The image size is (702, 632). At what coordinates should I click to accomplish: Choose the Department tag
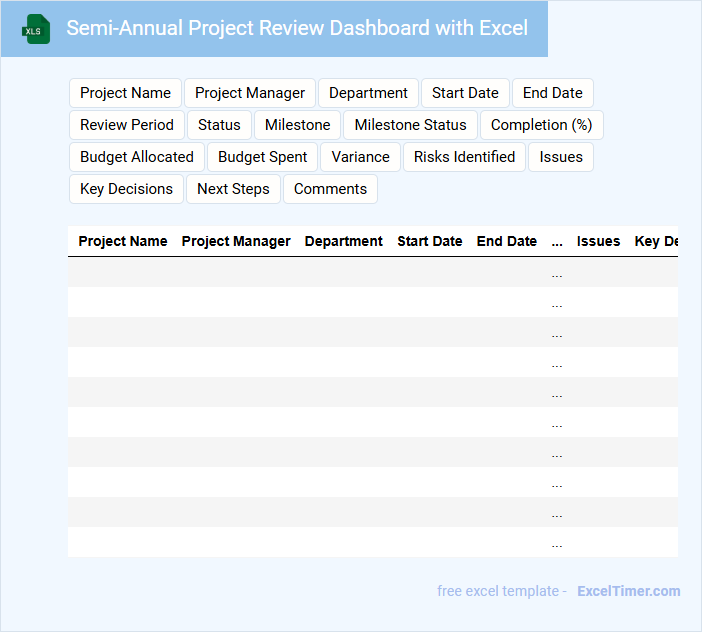pyautogui.click(x=368, y=93)
